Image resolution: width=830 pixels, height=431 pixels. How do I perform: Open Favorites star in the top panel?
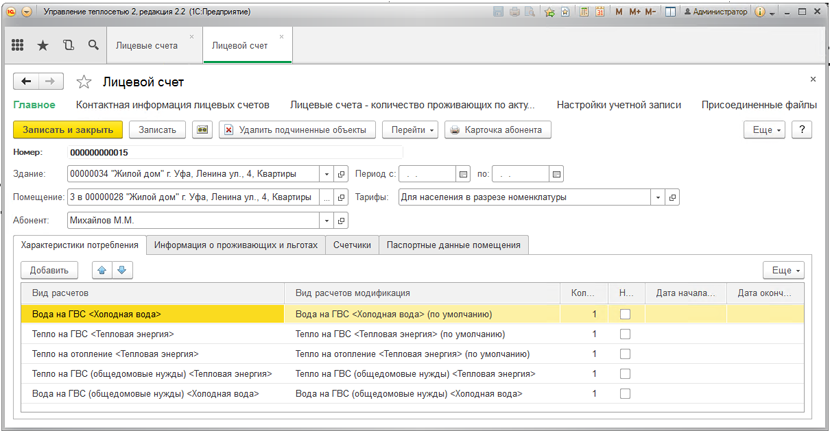pos(43,46)
